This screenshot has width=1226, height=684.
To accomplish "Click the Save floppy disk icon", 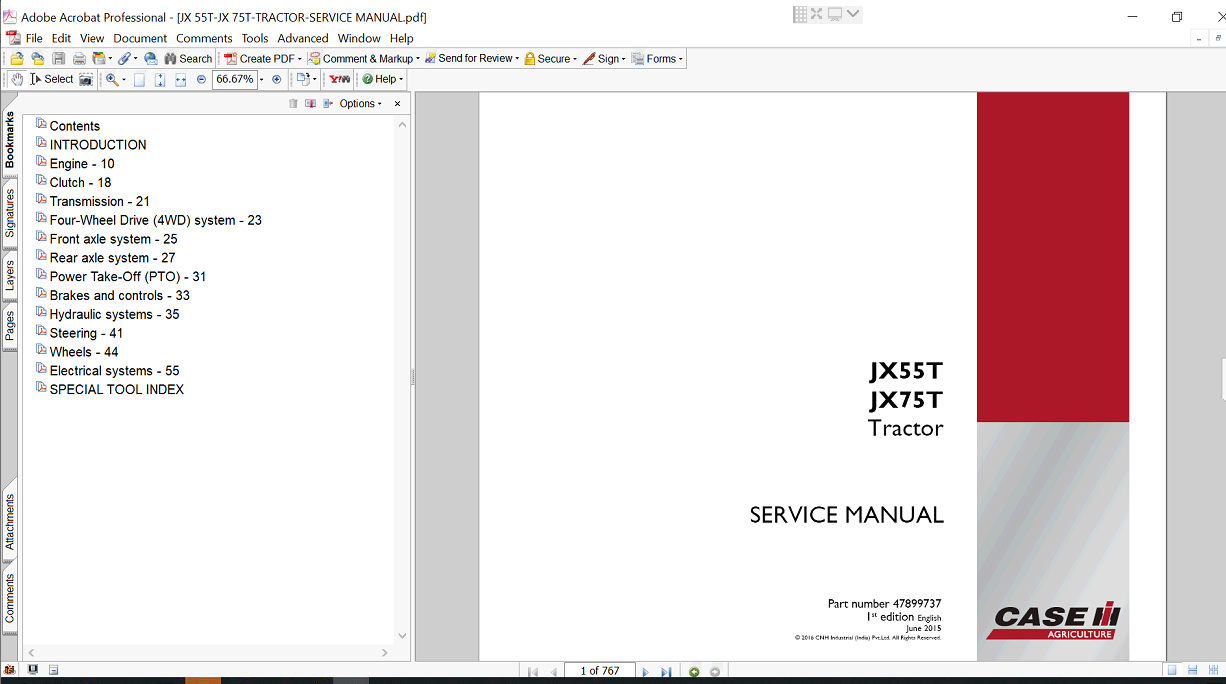I will [59, 59].
